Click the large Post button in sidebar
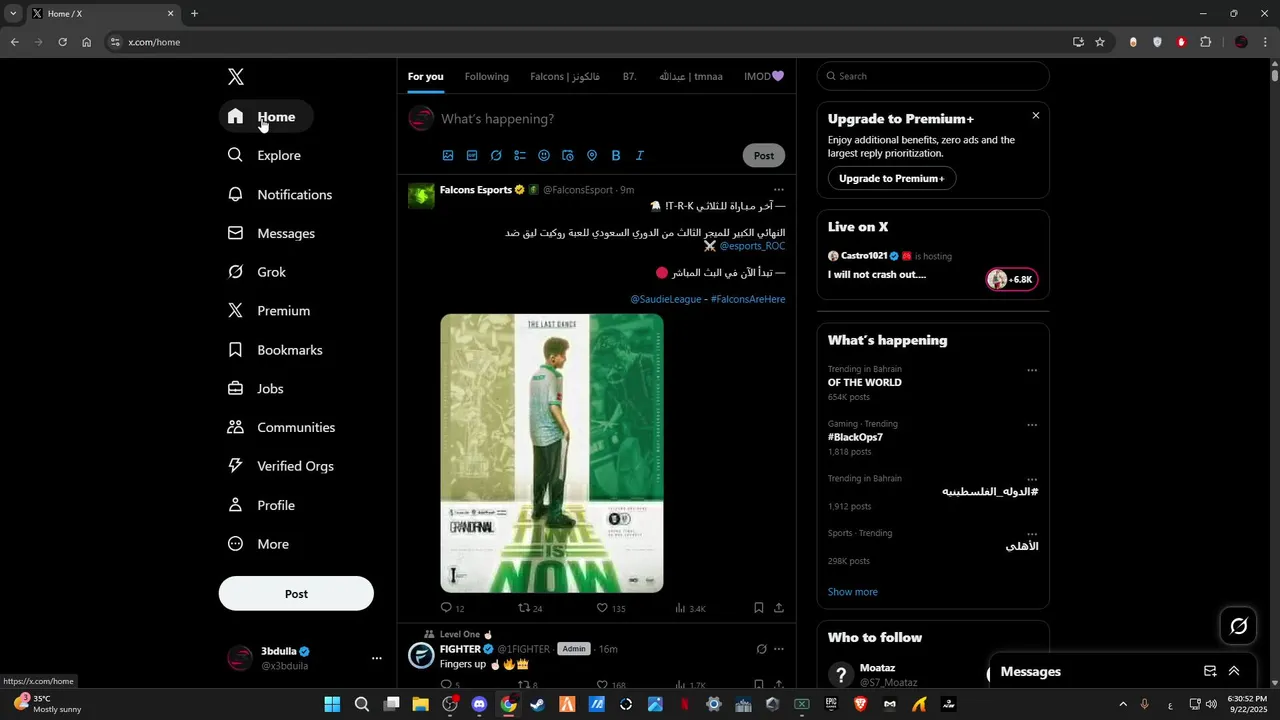Viewport: 1280px width, 720px height. pos(296,593)
